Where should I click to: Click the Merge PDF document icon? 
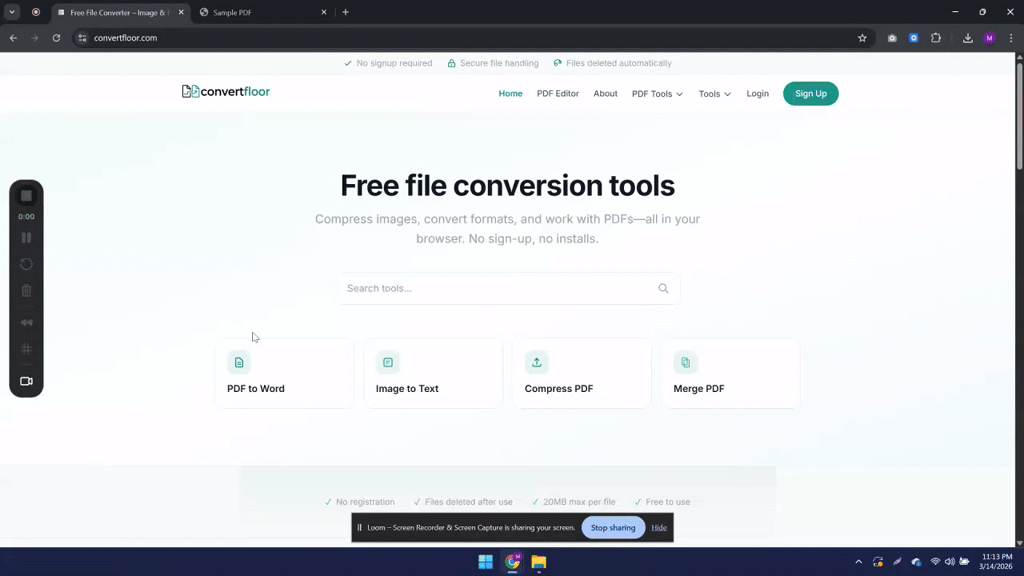coord(685,362)
